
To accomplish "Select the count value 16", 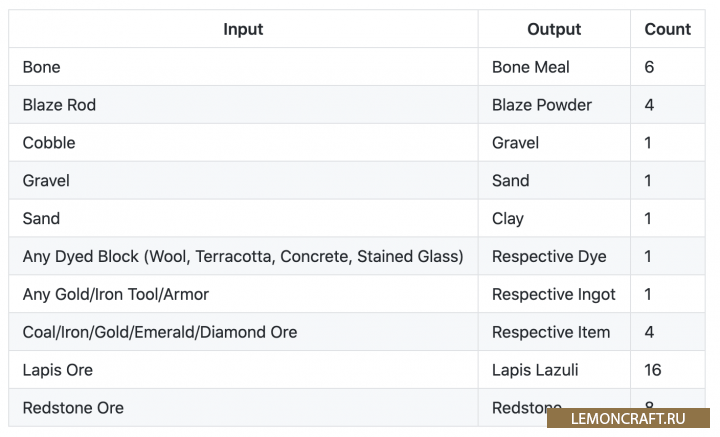I will [653, 370].
